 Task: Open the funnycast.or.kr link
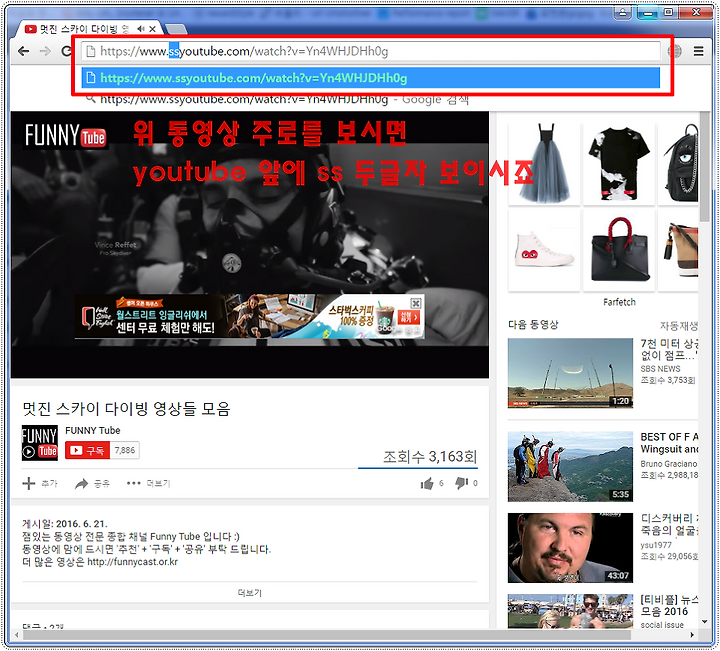132,562
